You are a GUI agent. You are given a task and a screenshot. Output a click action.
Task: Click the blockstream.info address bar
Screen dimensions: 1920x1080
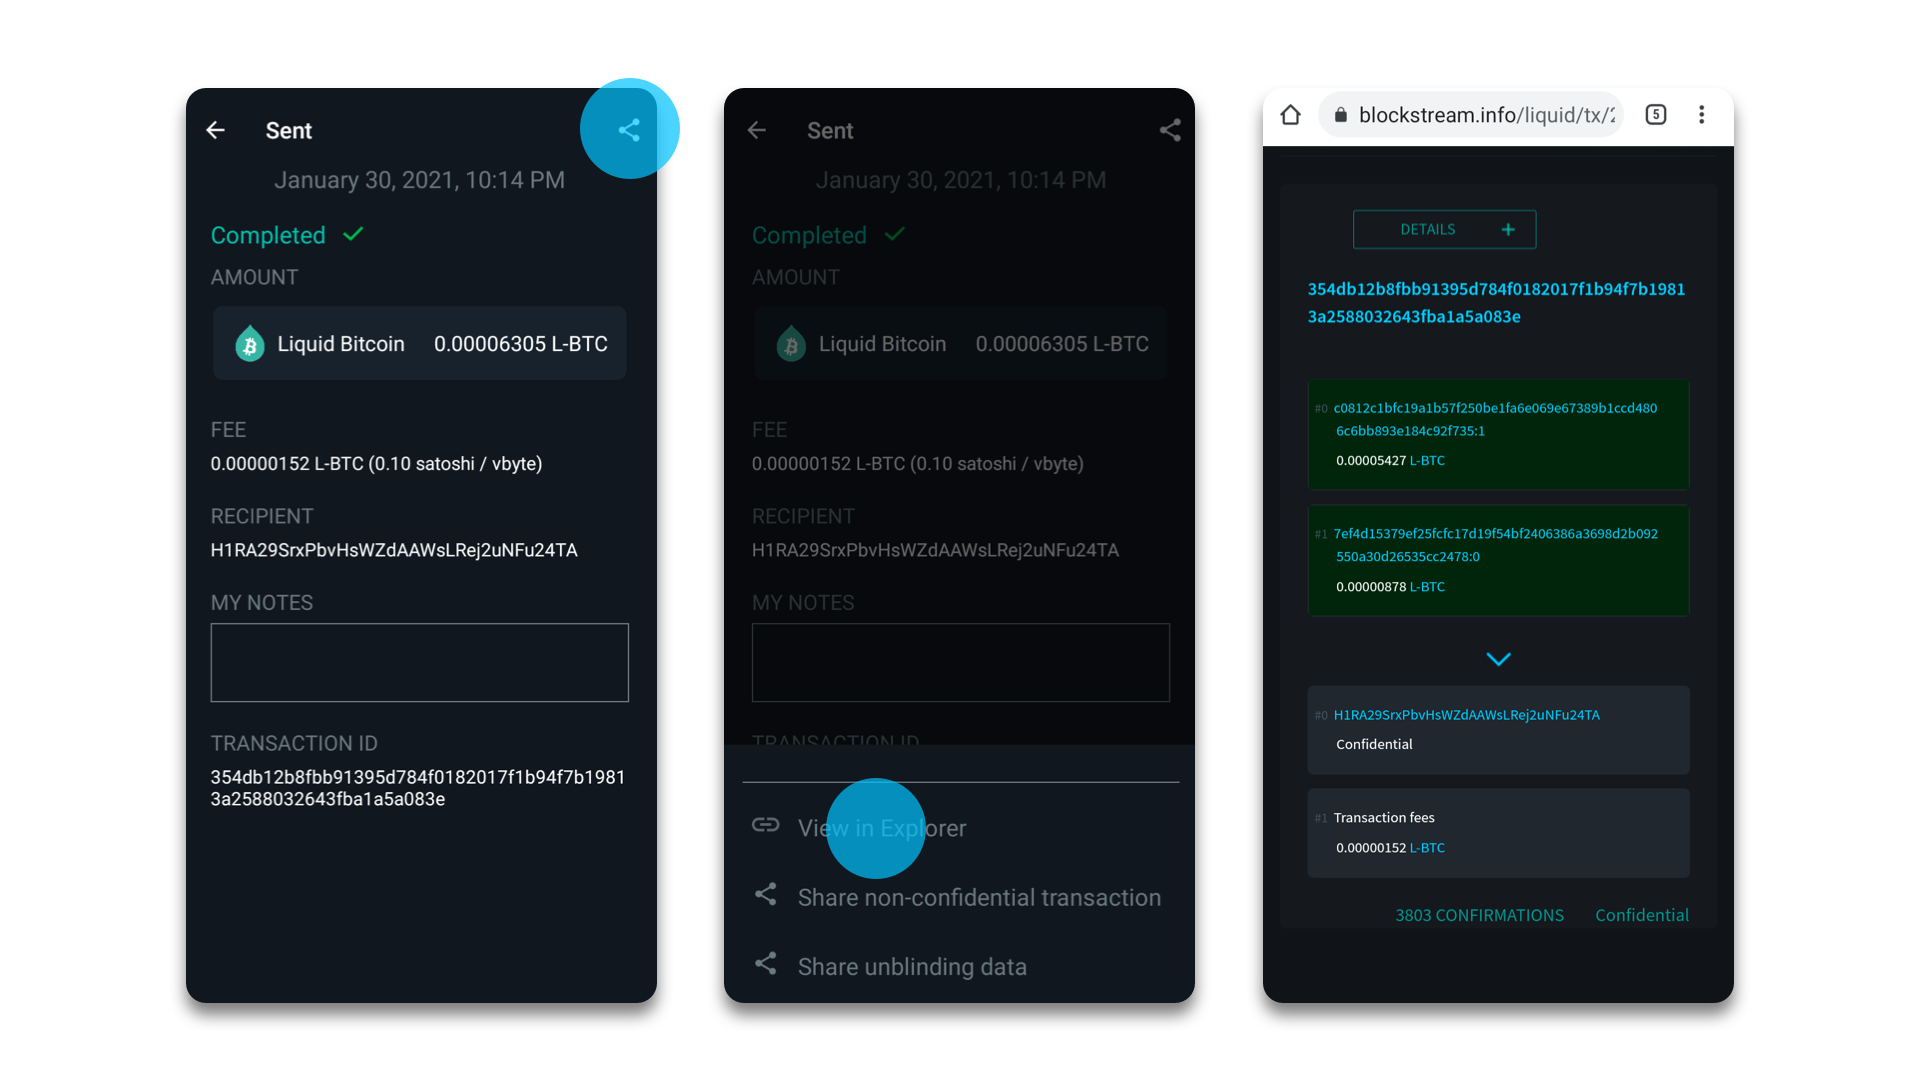coord(1470,115)
